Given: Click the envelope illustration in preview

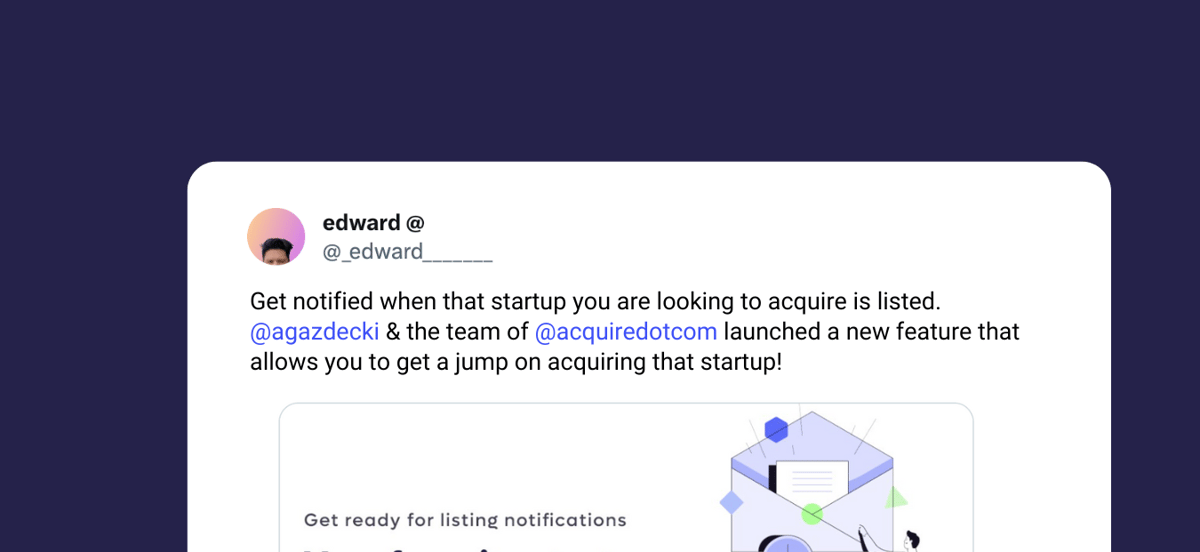Looking at the screenshot, I should 811,482.
